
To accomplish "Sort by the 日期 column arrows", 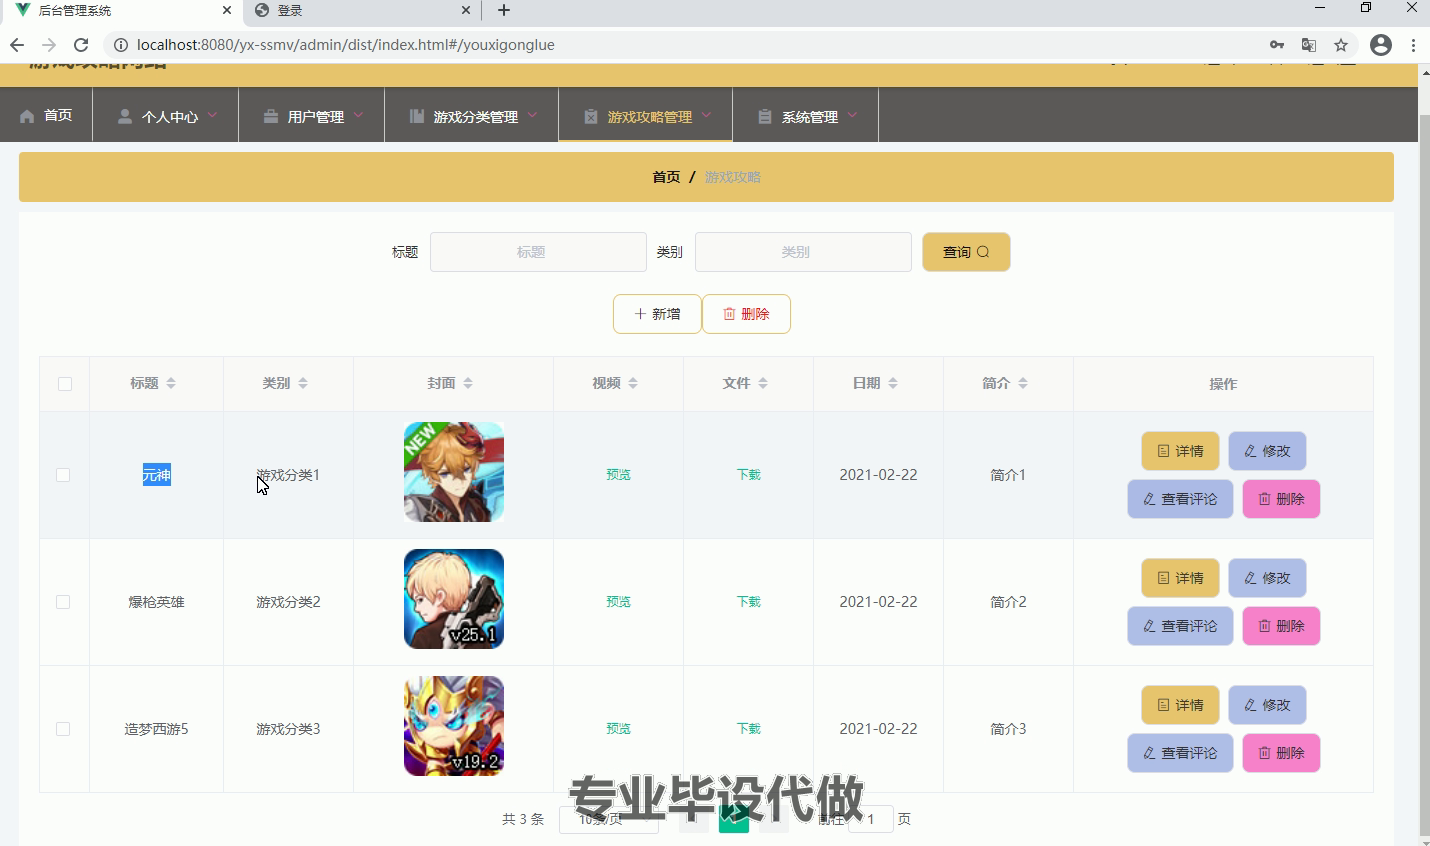I will click(893, 384).
